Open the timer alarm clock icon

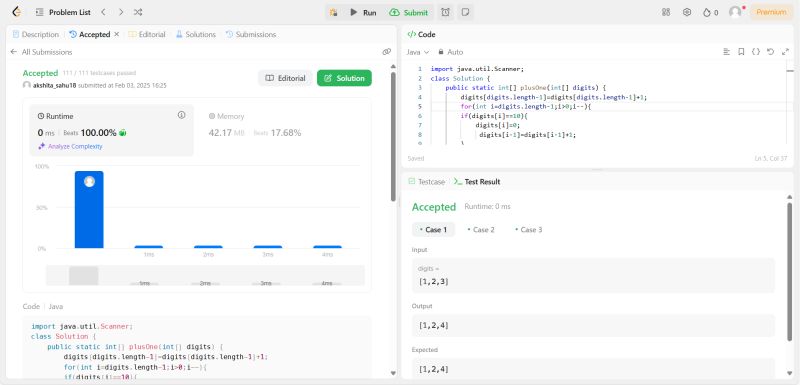(445, 12)
